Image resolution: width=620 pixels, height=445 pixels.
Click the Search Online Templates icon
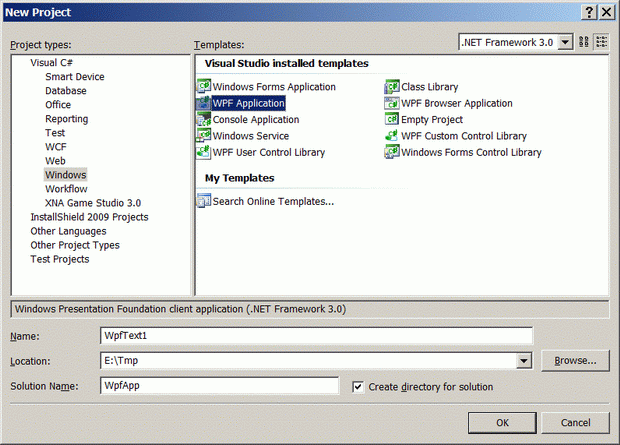click(204, 201)
